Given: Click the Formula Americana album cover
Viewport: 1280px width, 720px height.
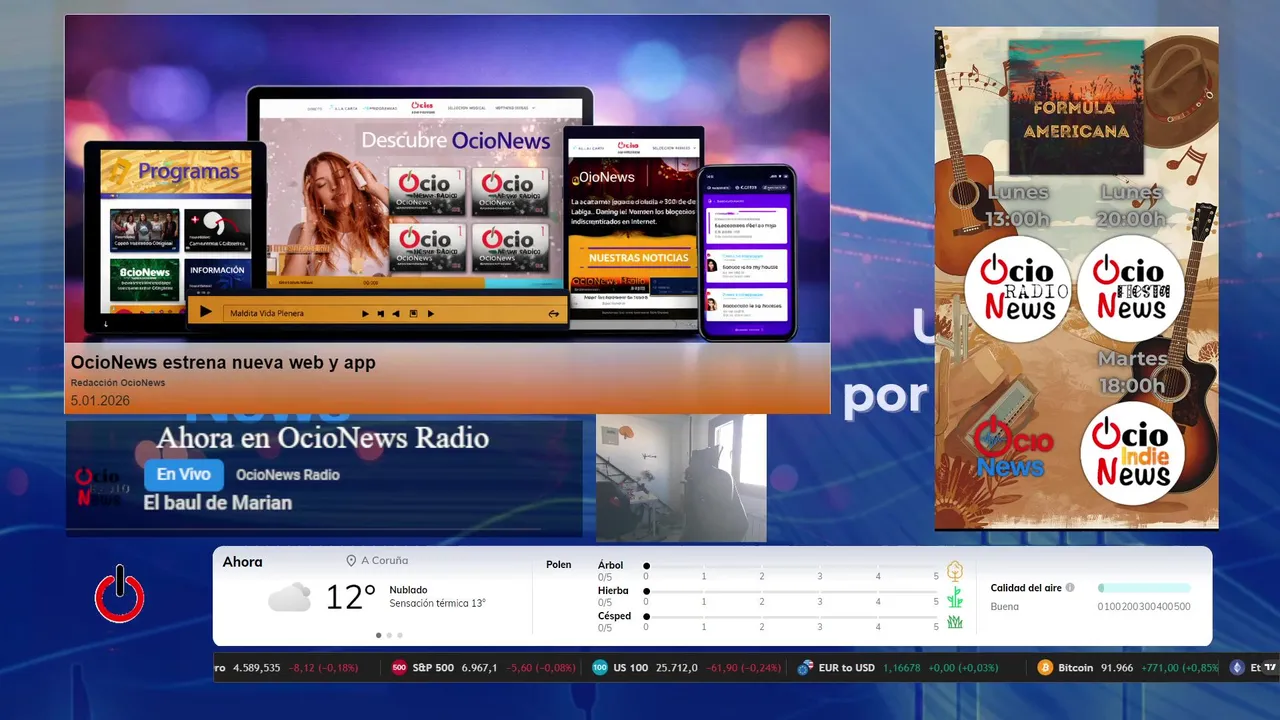Looking at the screenshot, I should (x=1076, y=107).
